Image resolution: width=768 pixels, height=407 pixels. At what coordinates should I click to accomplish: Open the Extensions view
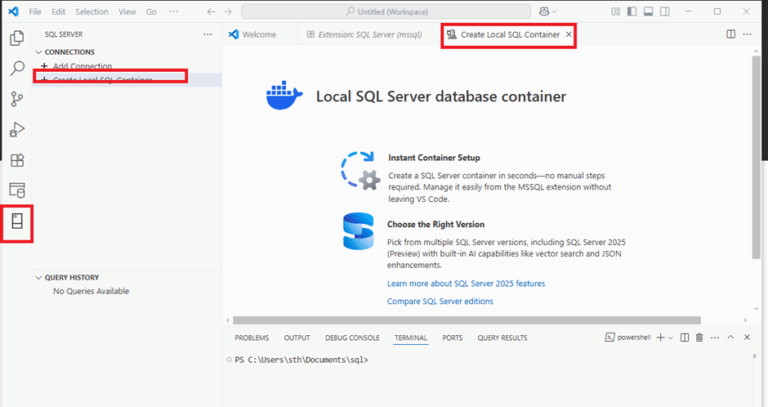coord(16,160)
